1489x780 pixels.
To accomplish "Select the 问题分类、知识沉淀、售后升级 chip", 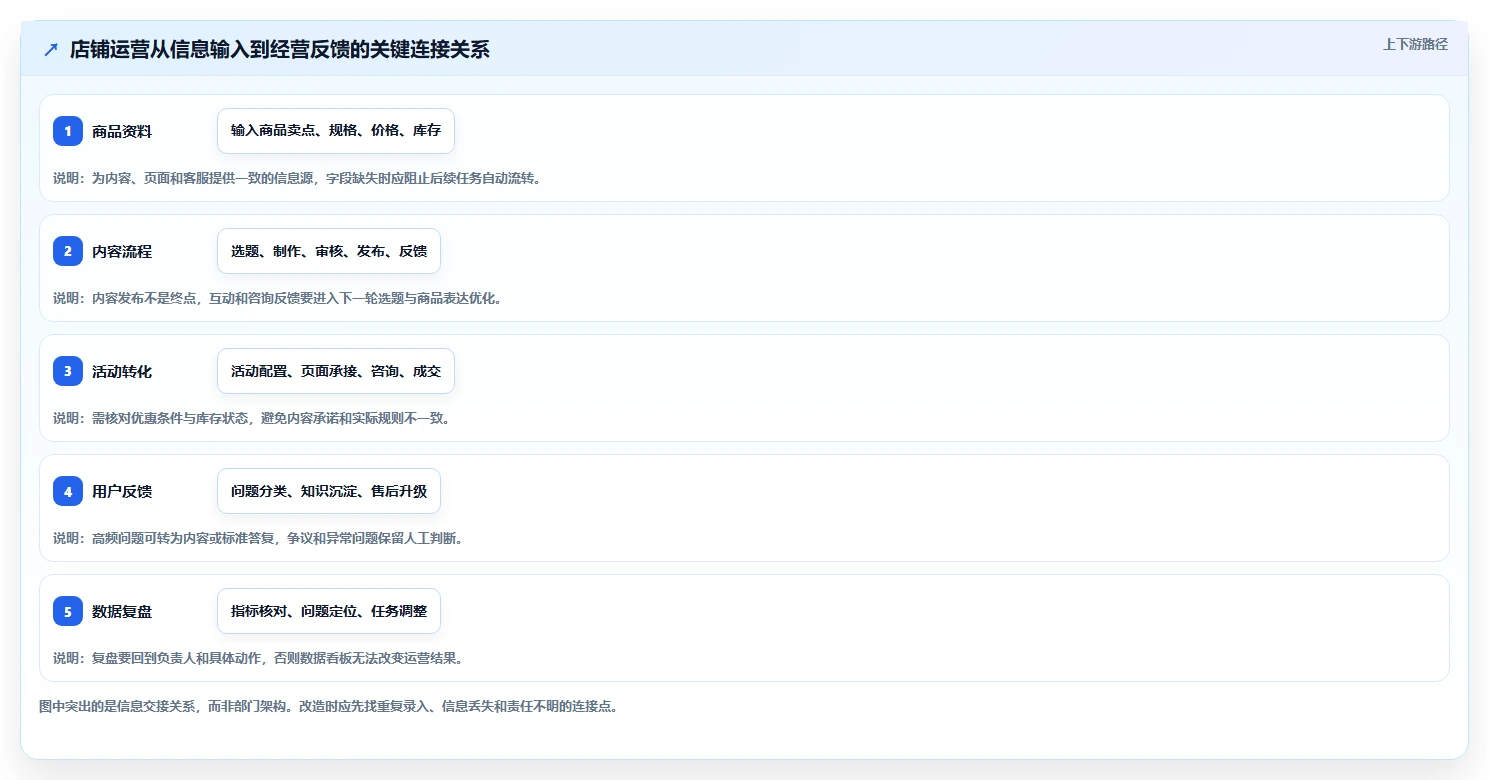I will point(329,491).
